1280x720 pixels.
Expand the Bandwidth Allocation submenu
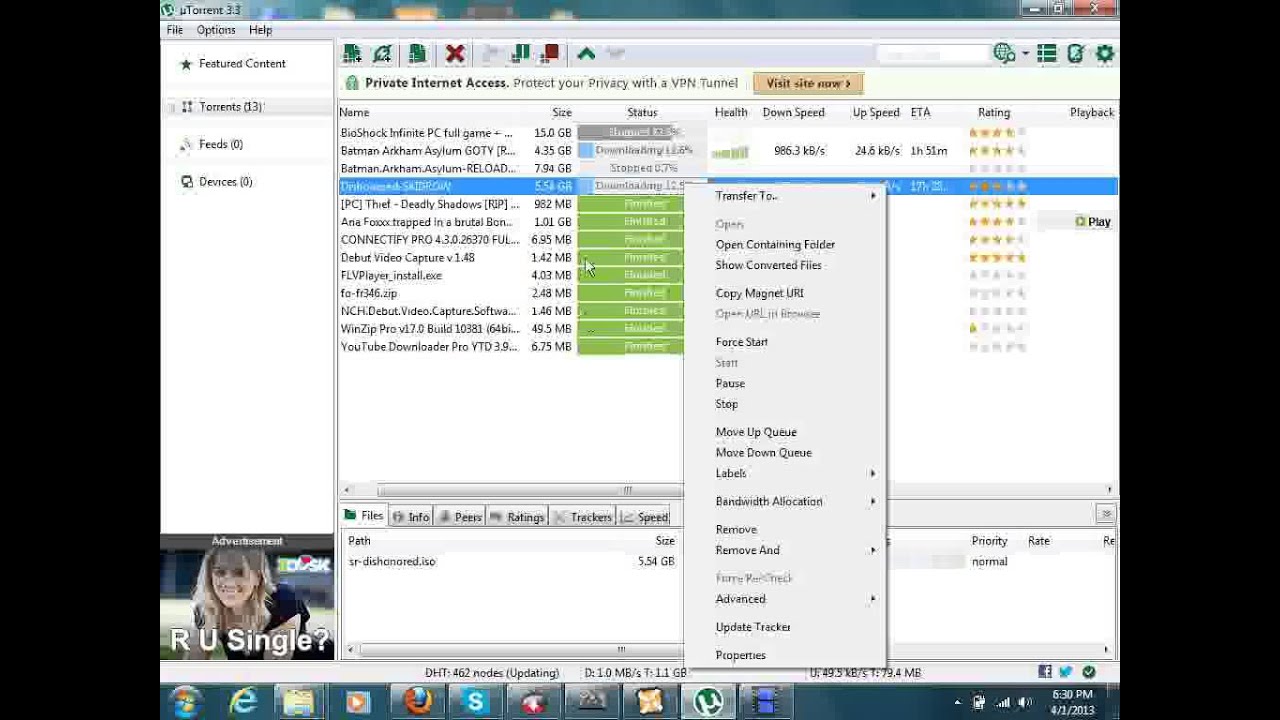786,502
